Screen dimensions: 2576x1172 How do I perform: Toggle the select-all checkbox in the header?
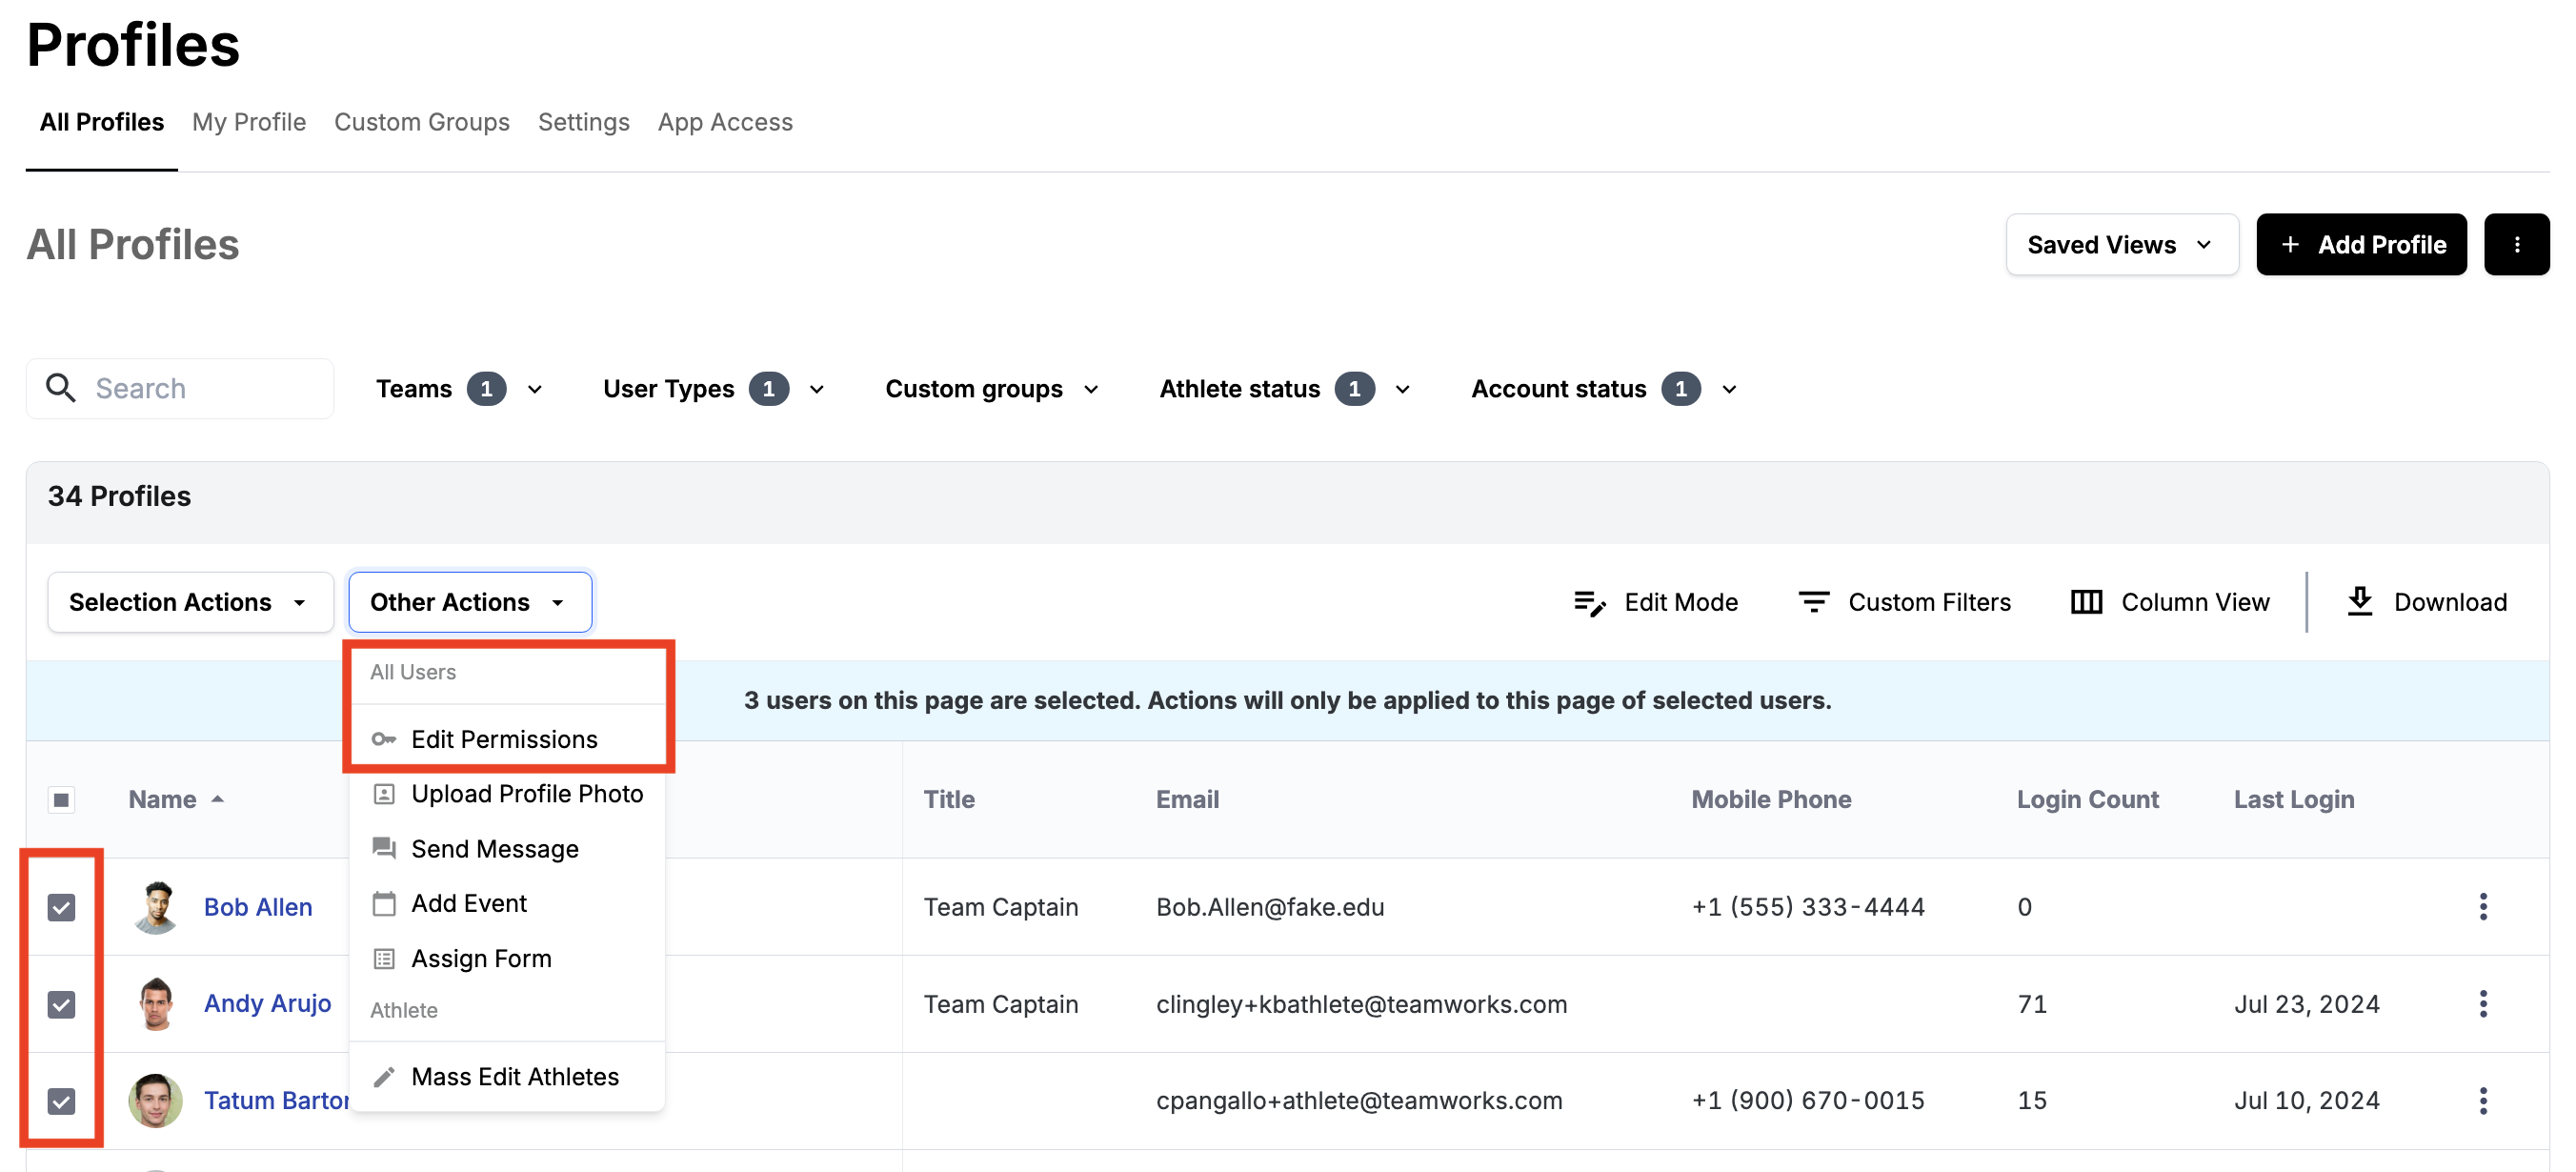(61, 799)
